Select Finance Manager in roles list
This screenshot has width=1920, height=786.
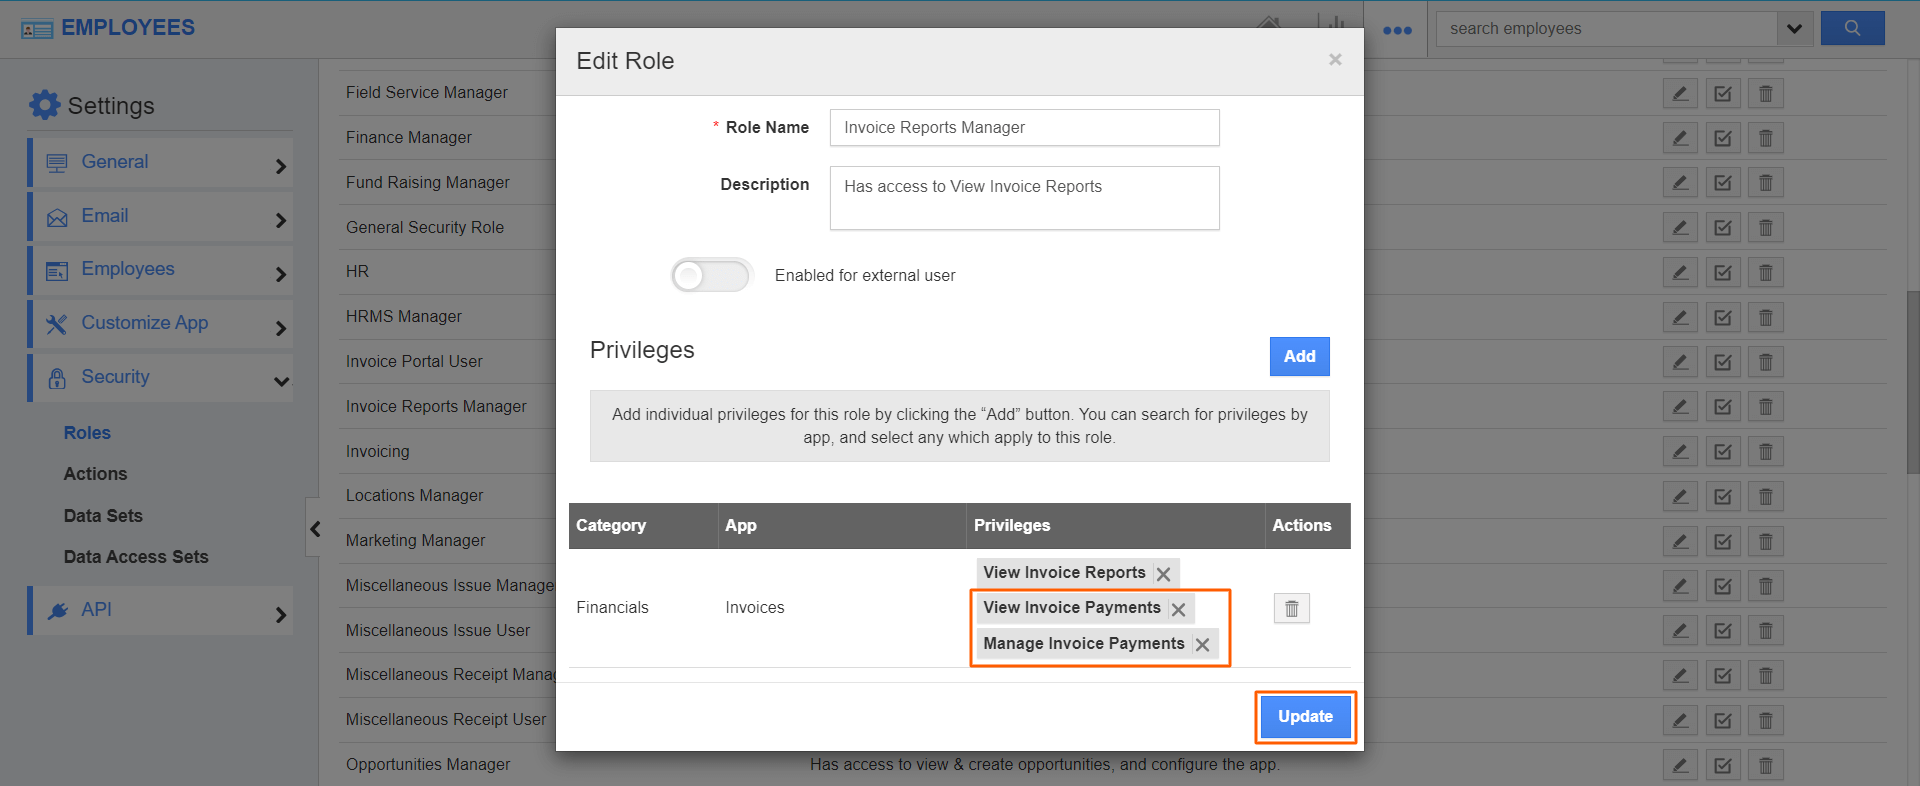(409, 138)
